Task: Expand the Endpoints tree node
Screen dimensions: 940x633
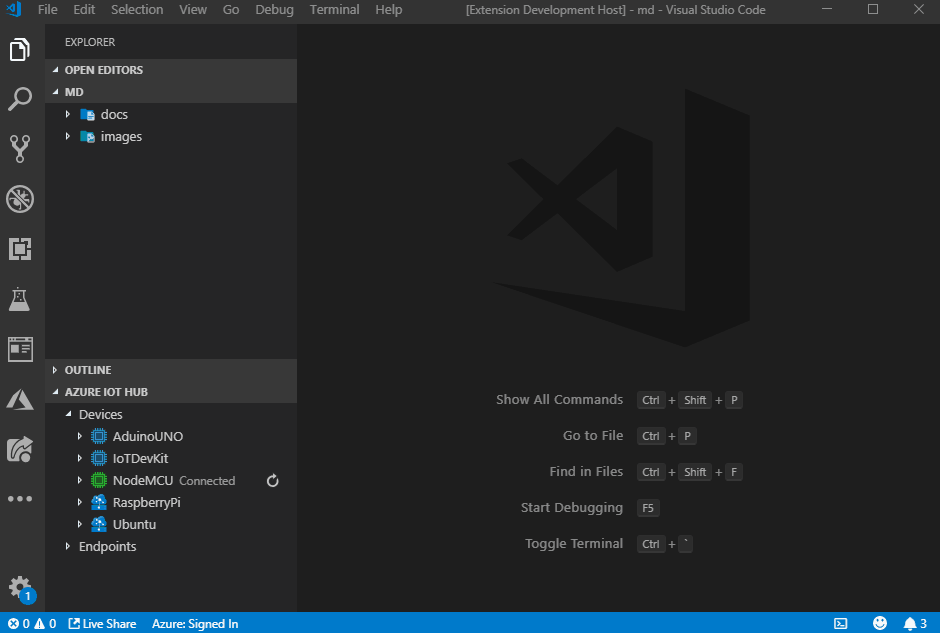Action: point(68,546)
